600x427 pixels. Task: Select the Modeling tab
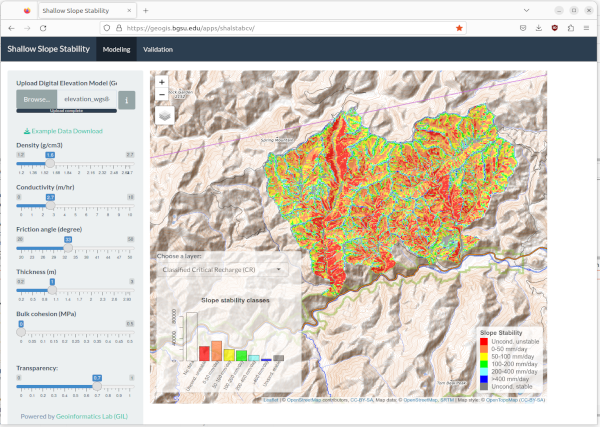point(116,48)
